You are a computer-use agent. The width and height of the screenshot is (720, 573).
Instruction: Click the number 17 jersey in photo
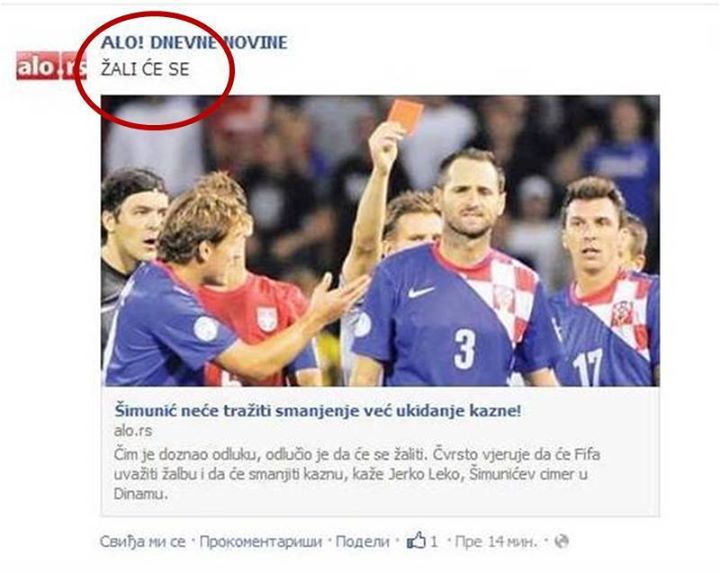(587, 368)
